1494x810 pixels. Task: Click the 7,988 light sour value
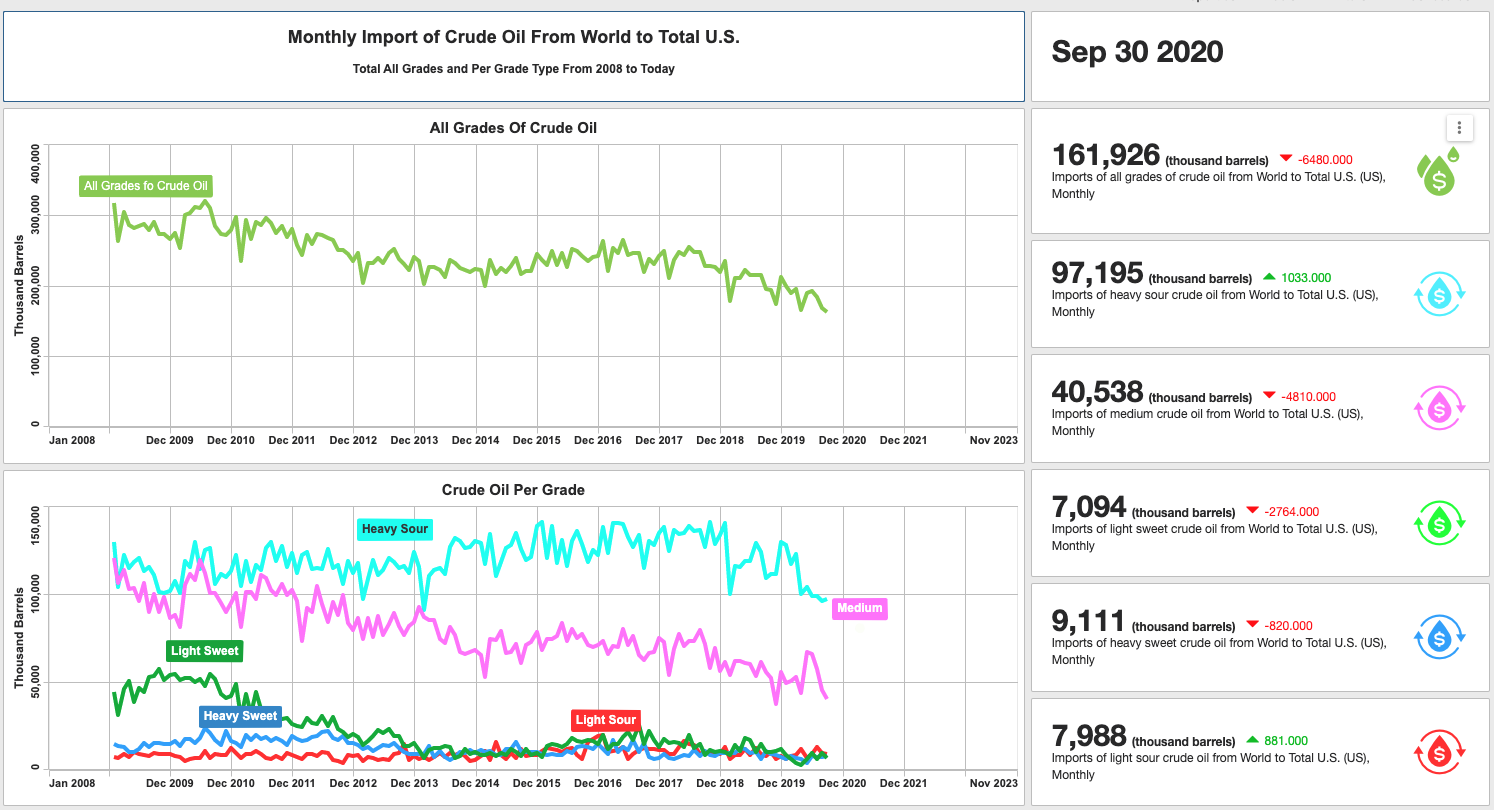click(x=1089, y=735)
